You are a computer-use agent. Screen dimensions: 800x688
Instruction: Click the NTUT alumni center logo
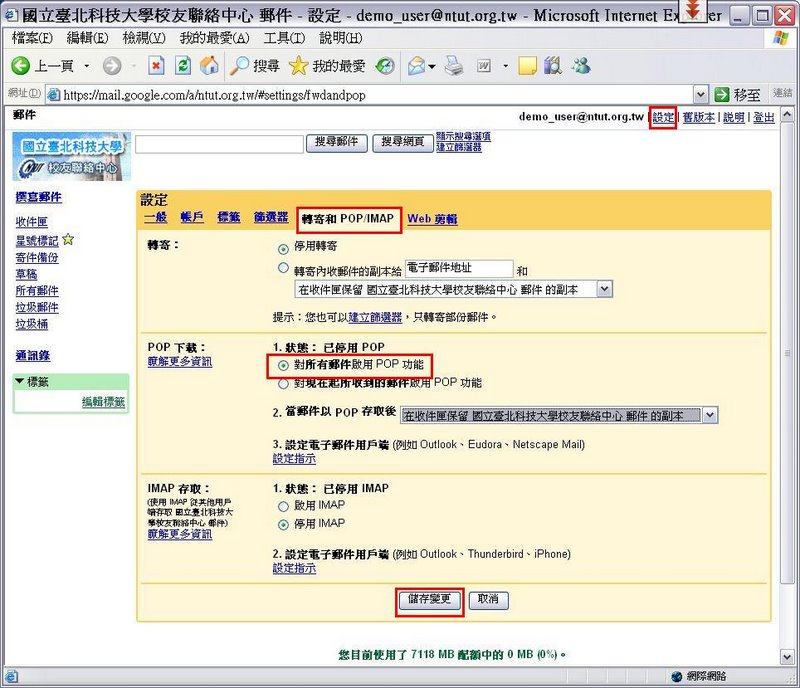pyautogui.click(x=72, y=157)
